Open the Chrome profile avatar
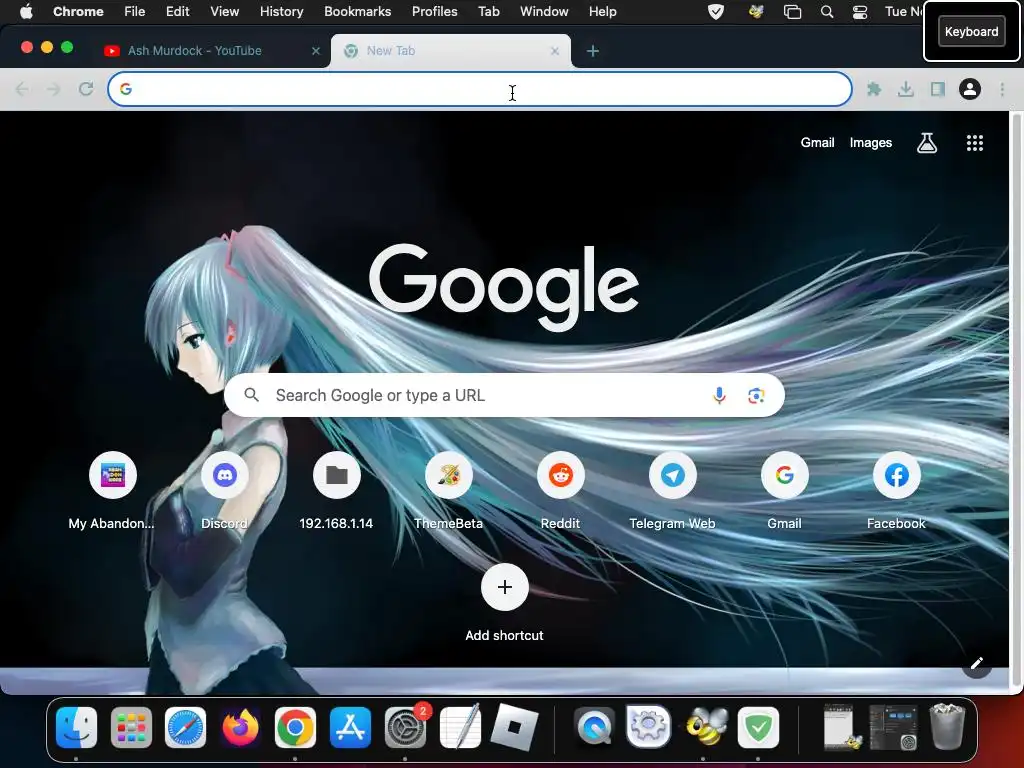The image size is (1024, 768). pos(970,89)
